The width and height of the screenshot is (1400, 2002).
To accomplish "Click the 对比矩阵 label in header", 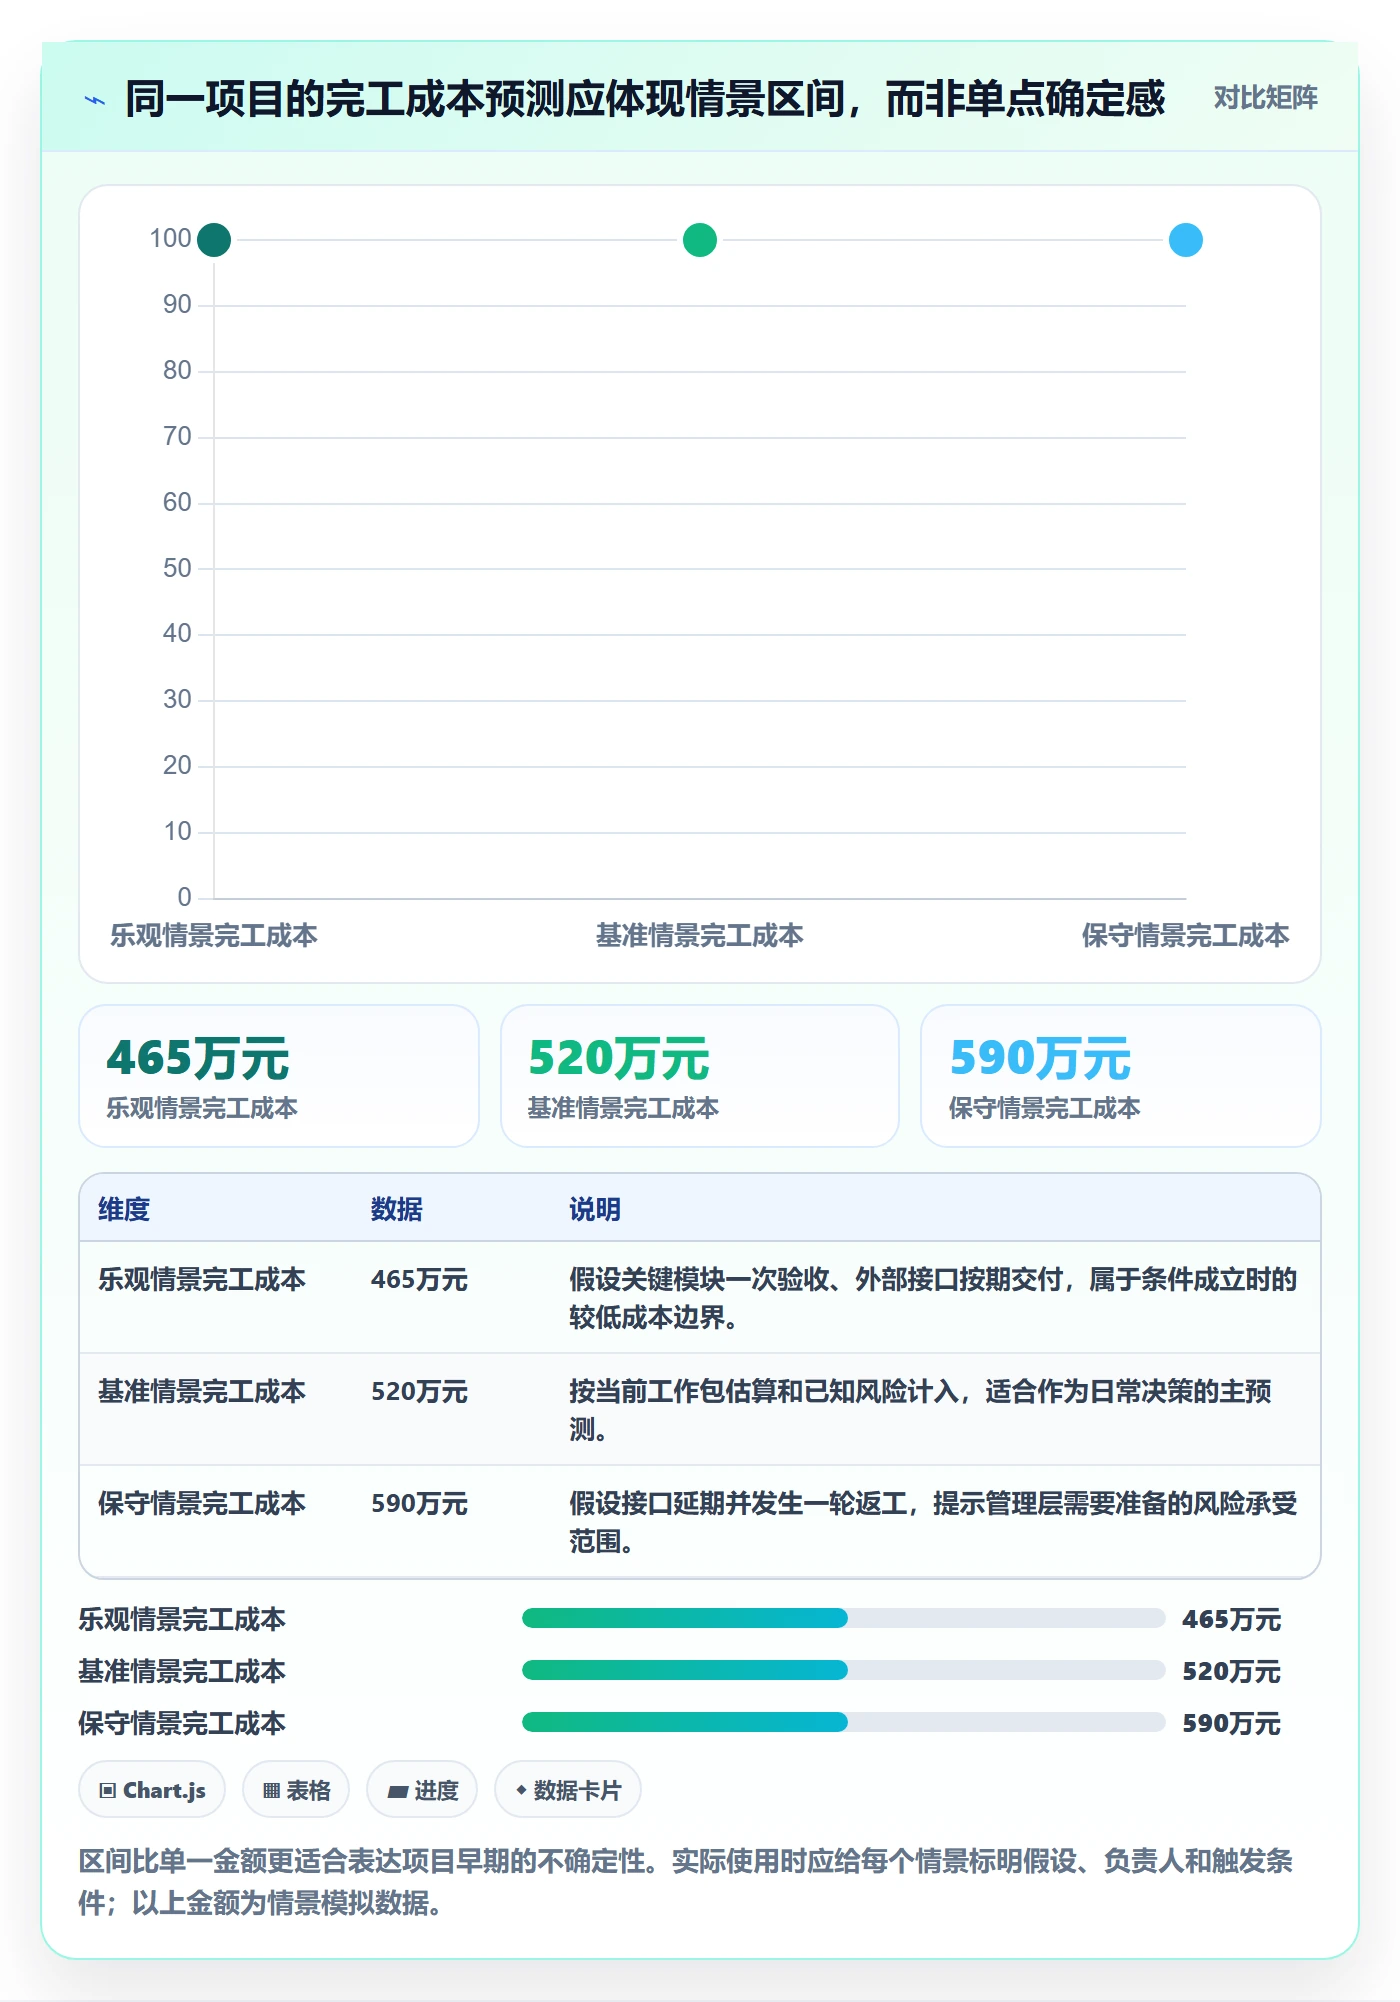I will (1265, 98).
